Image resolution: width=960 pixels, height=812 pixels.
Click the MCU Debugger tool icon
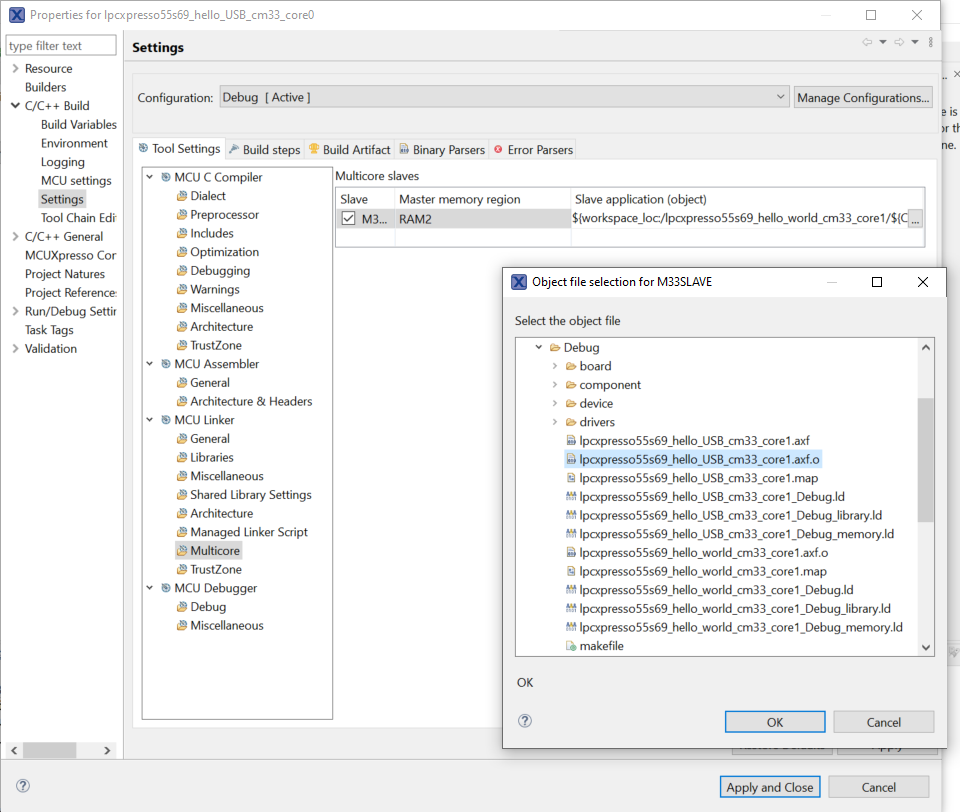[165, 588]
